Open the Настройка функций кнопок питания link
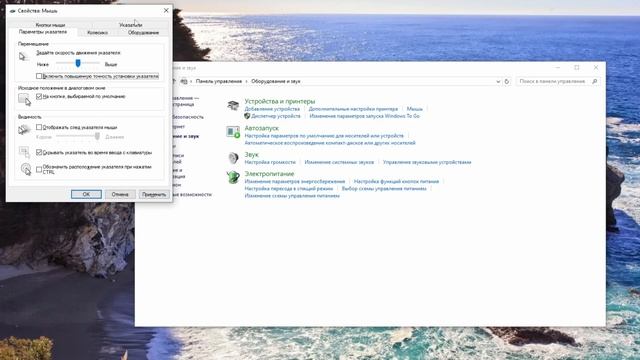Image resolution: width=640 pixels, height=360 pixels. (x=396, y=181)
